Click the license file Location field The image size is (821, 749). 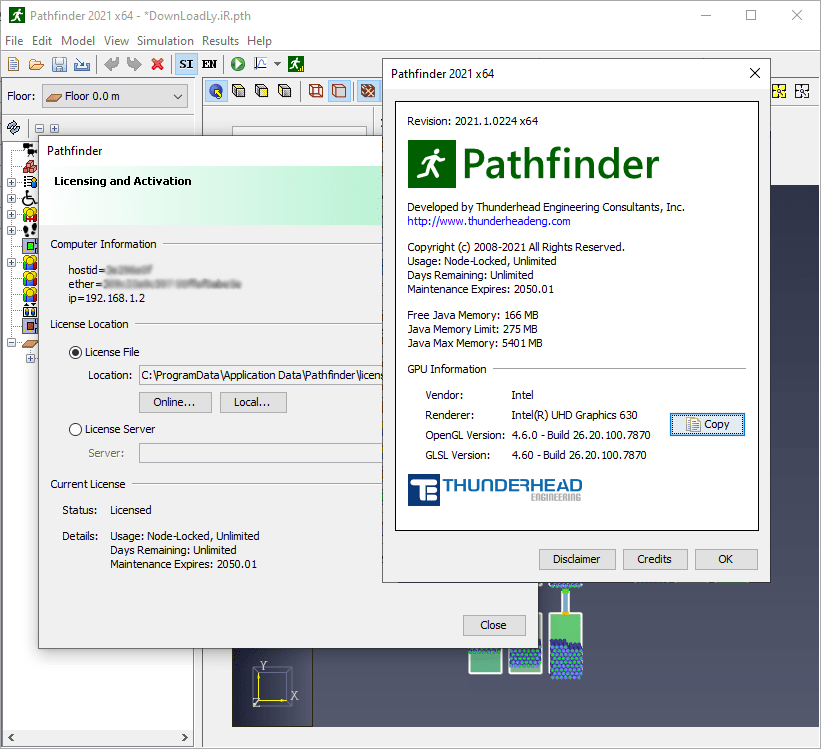coord(260,376)
